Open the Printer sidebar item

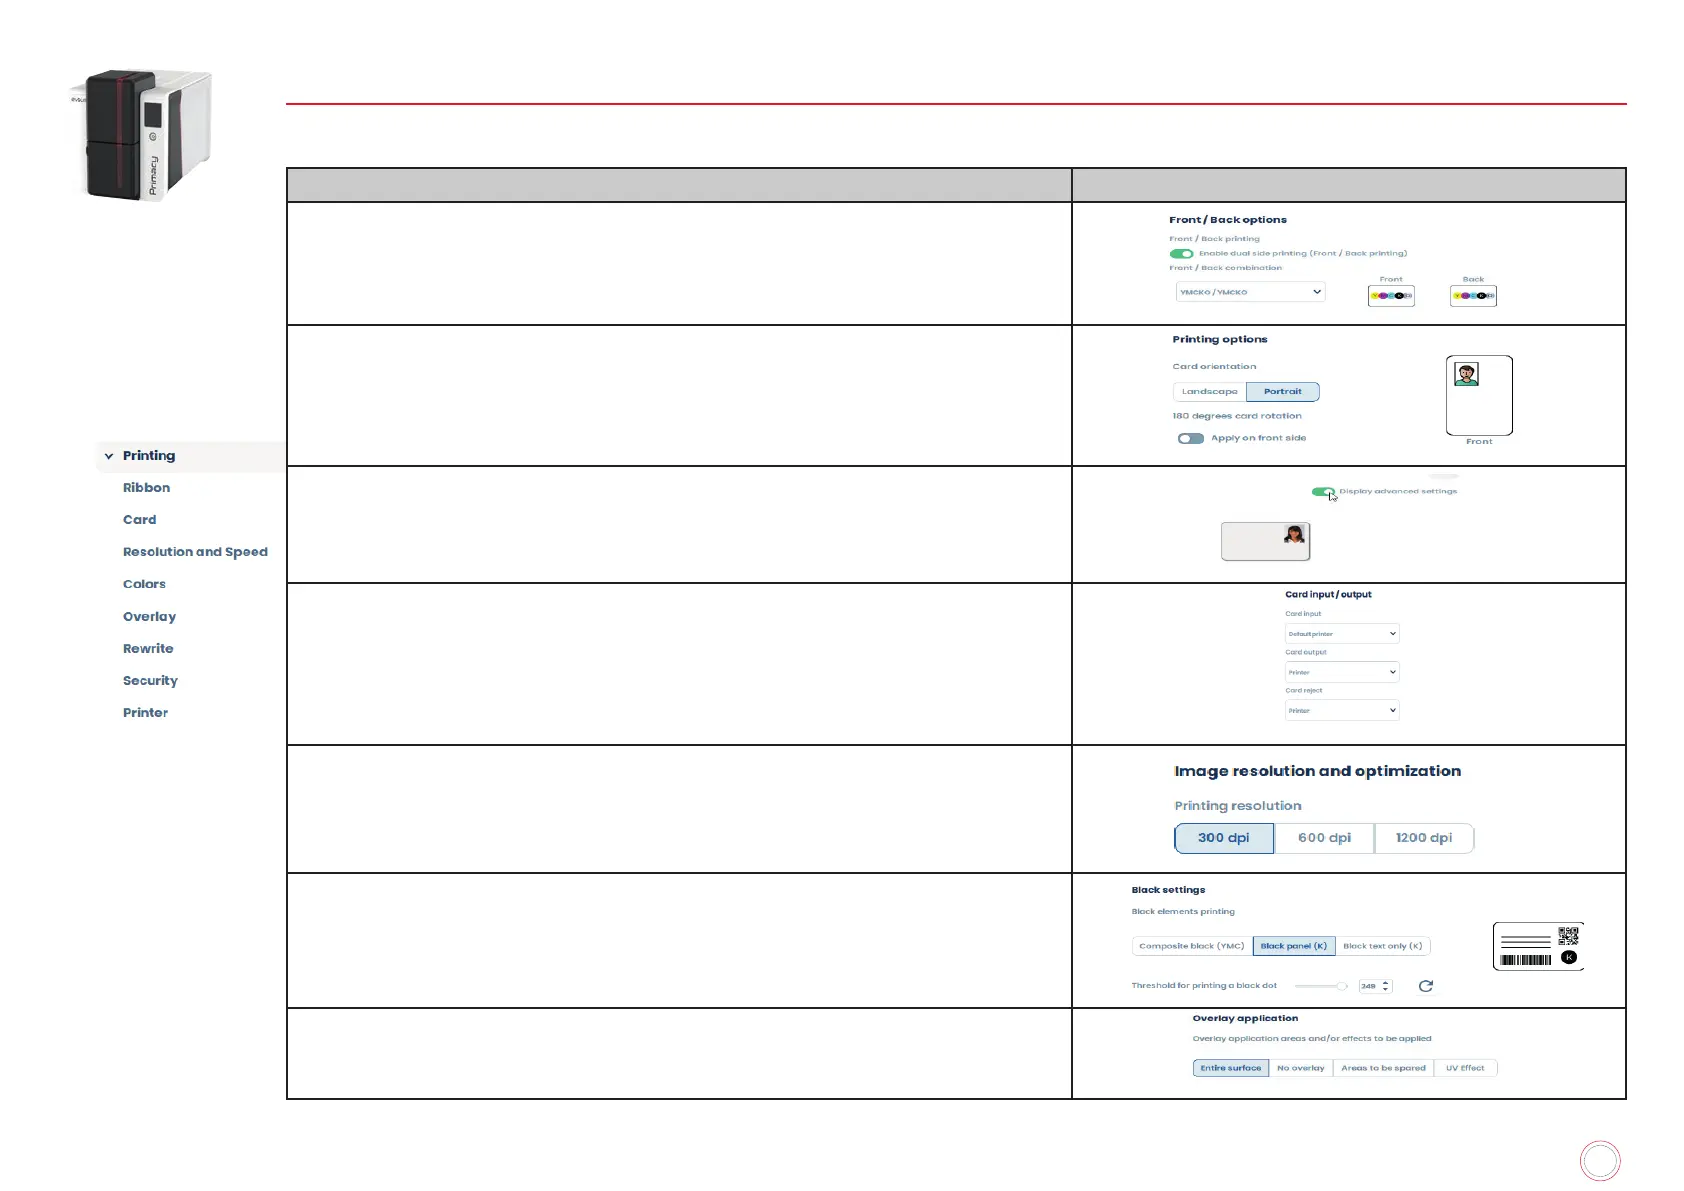[x=145, y=713]
